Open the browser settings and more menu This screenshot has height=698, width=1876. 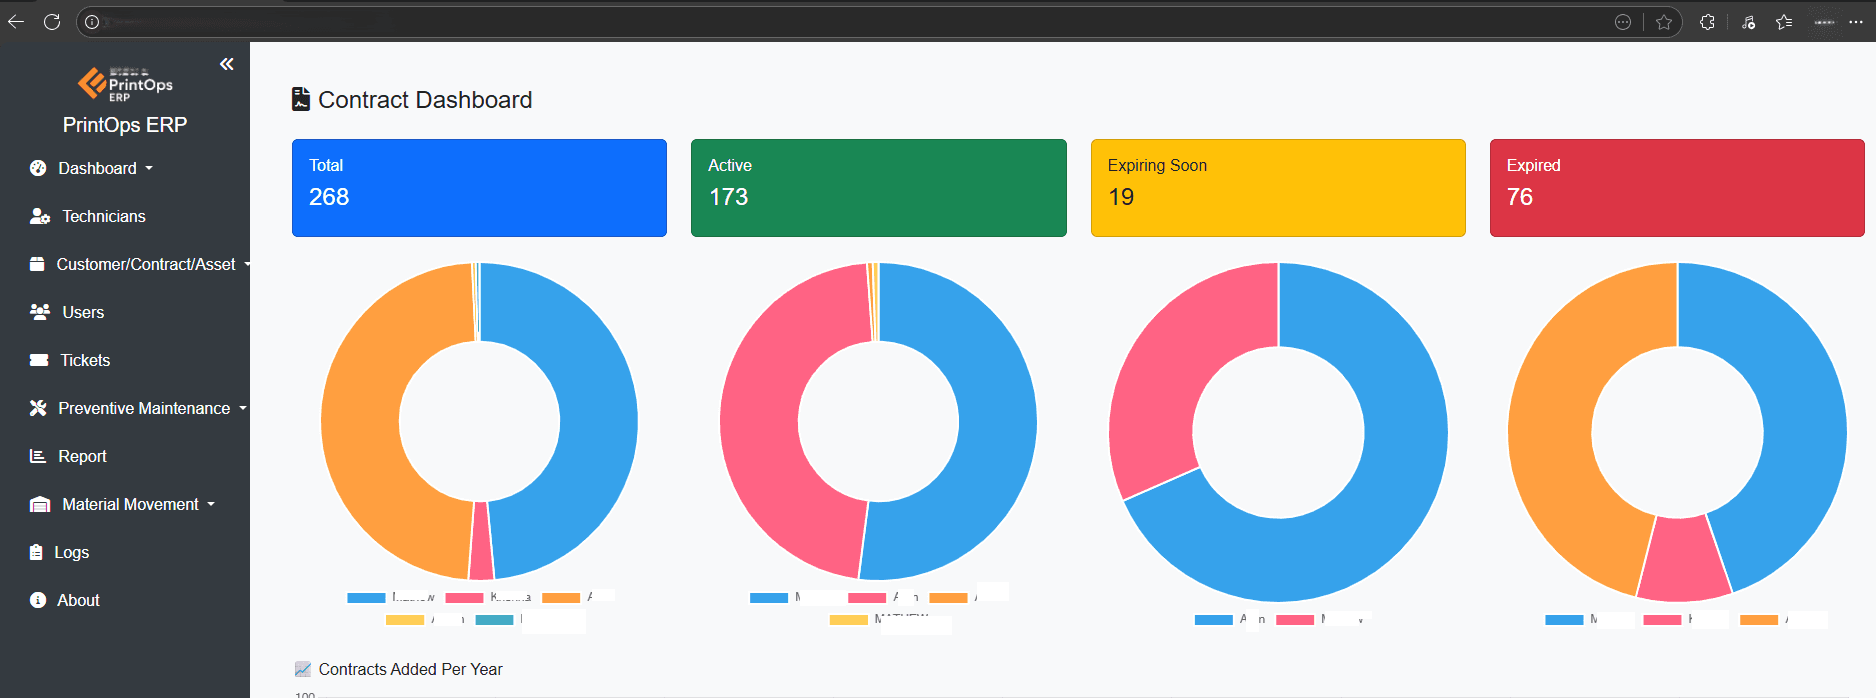coord(1856,22)
